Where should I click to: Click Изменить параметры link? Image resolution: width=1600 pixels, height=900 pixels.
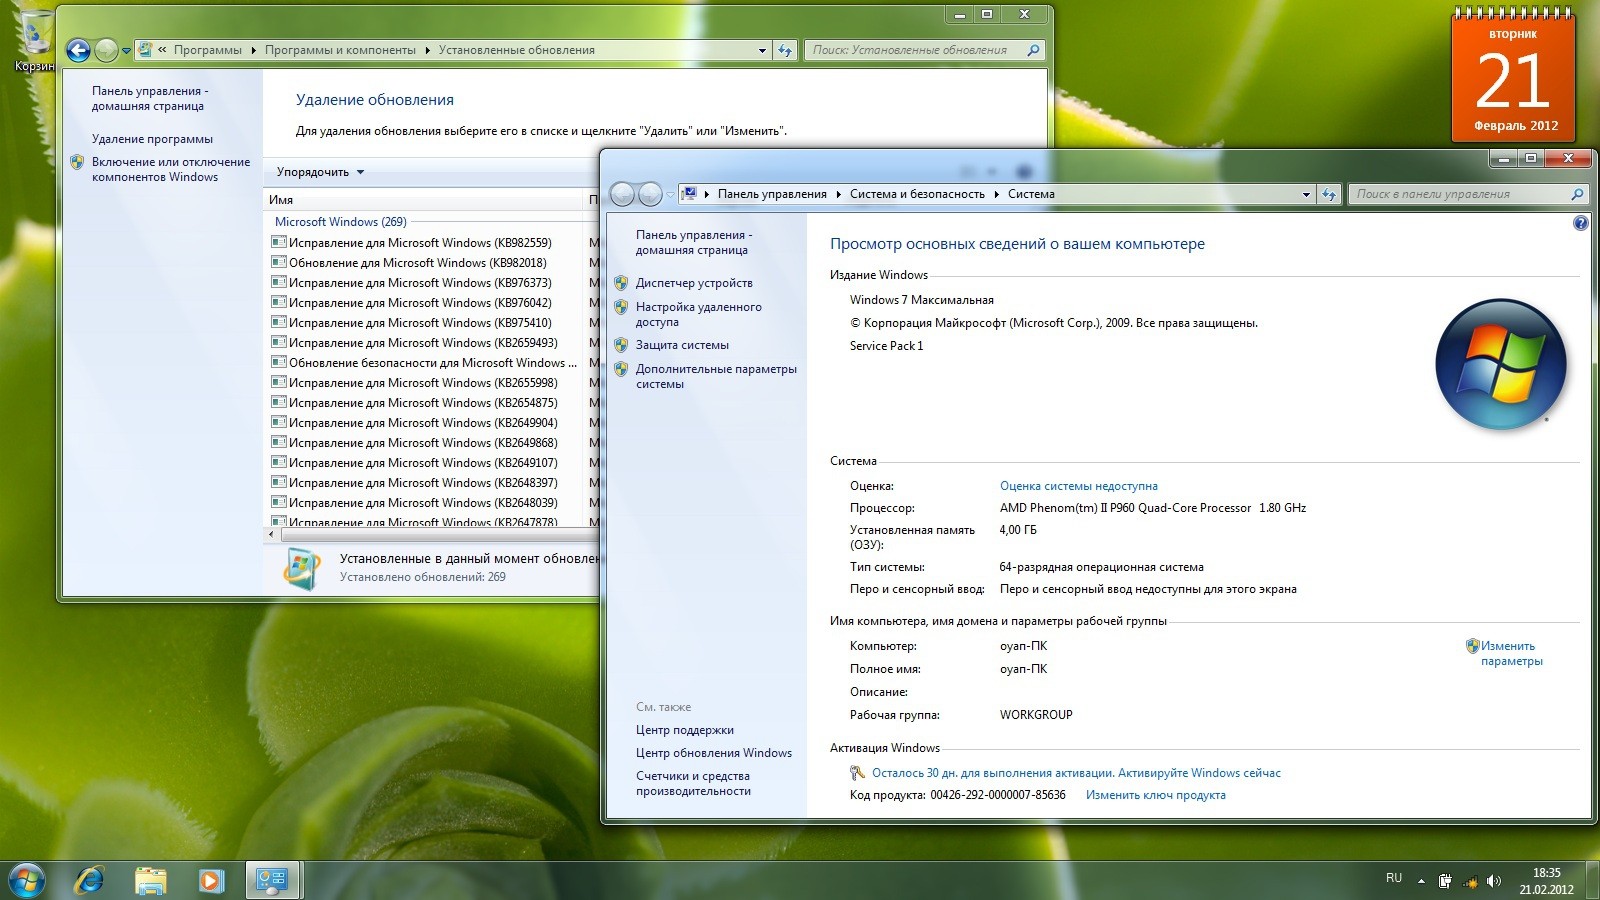(x=1511, y=653)
